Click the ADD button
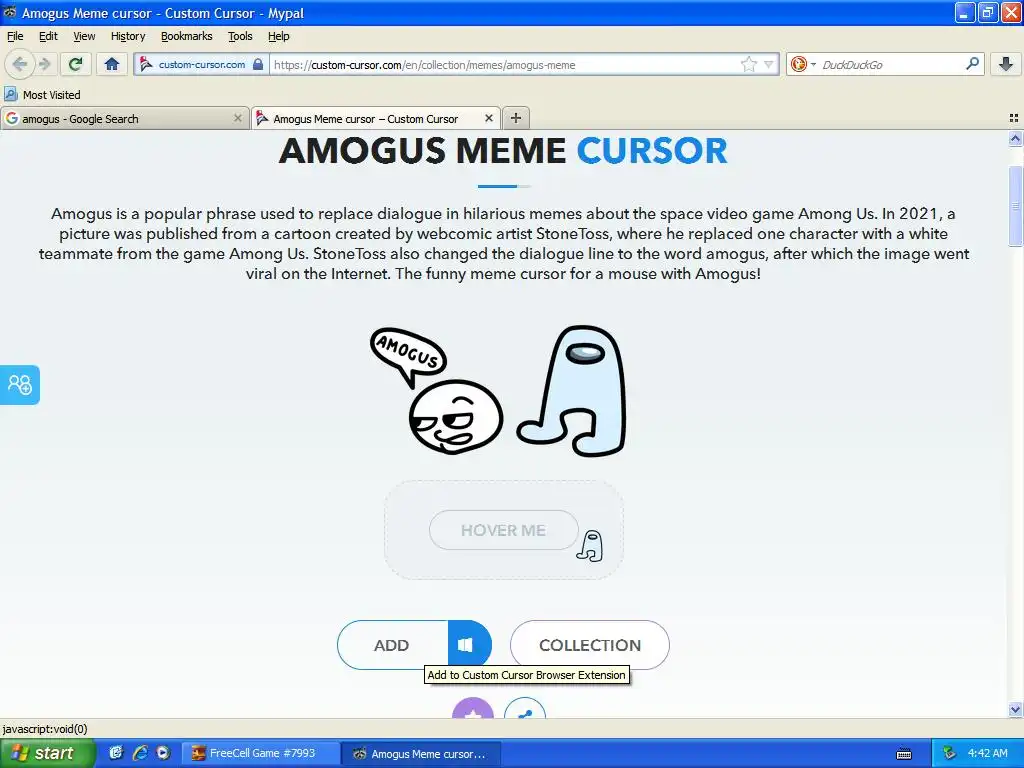Image resolution: width=1024 pixels, height=768 pixels. (x=392, y=645)
